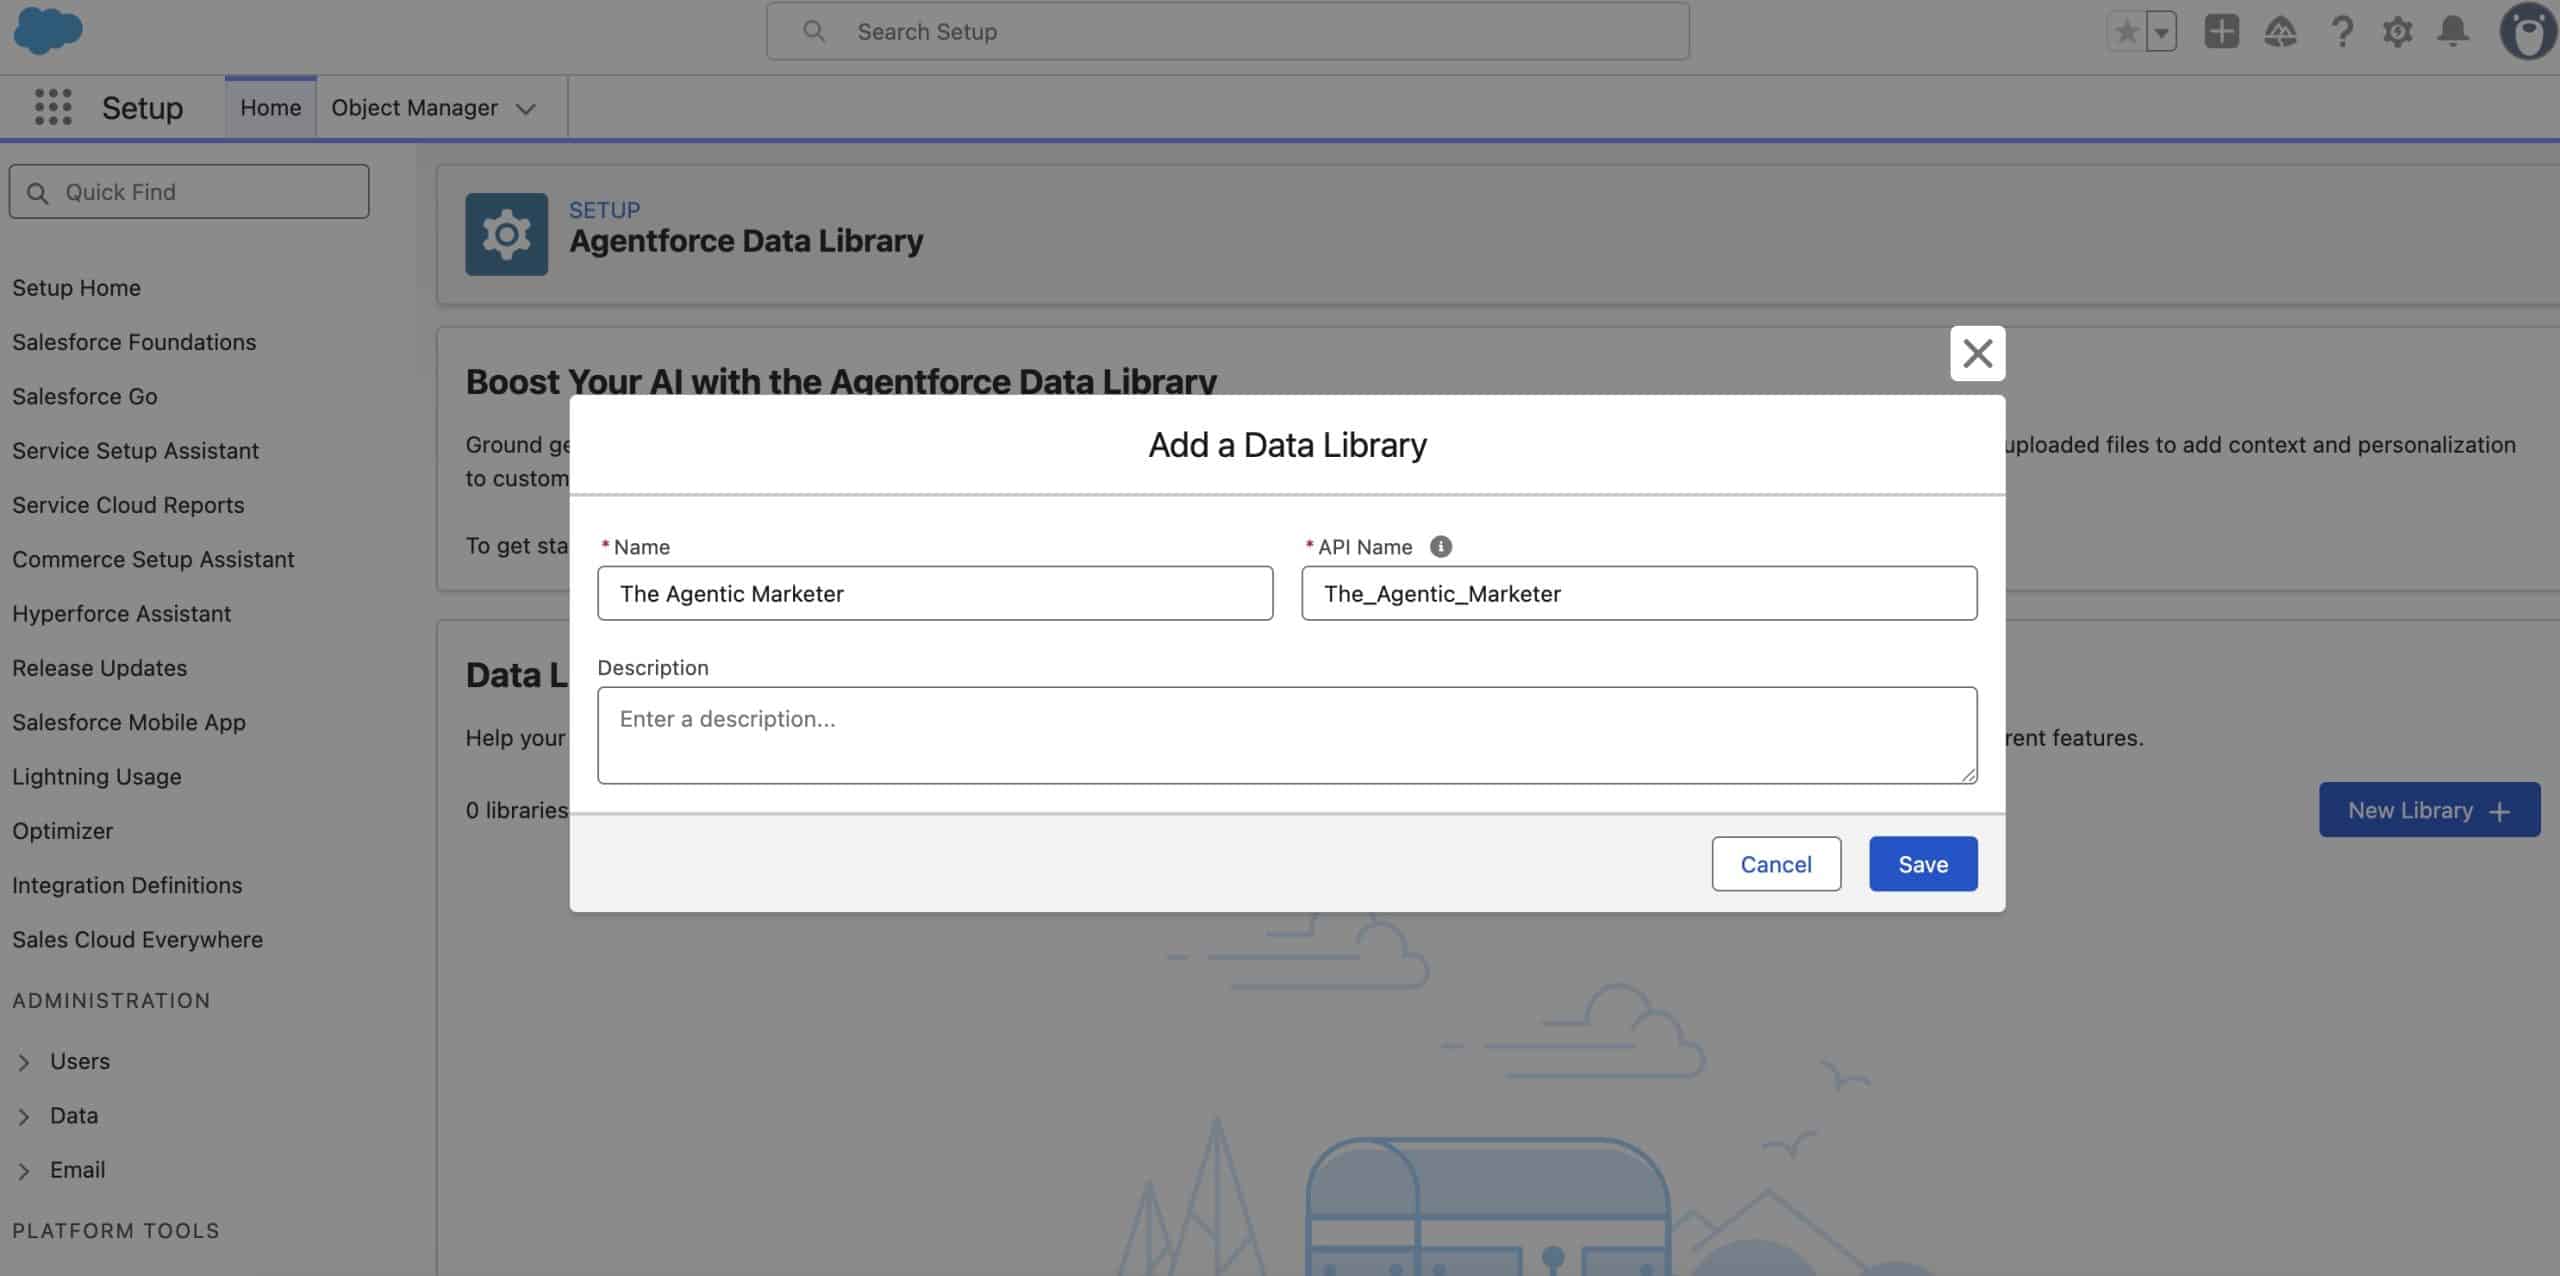Open Salesforce Go in the sidebar

point(85,396)
